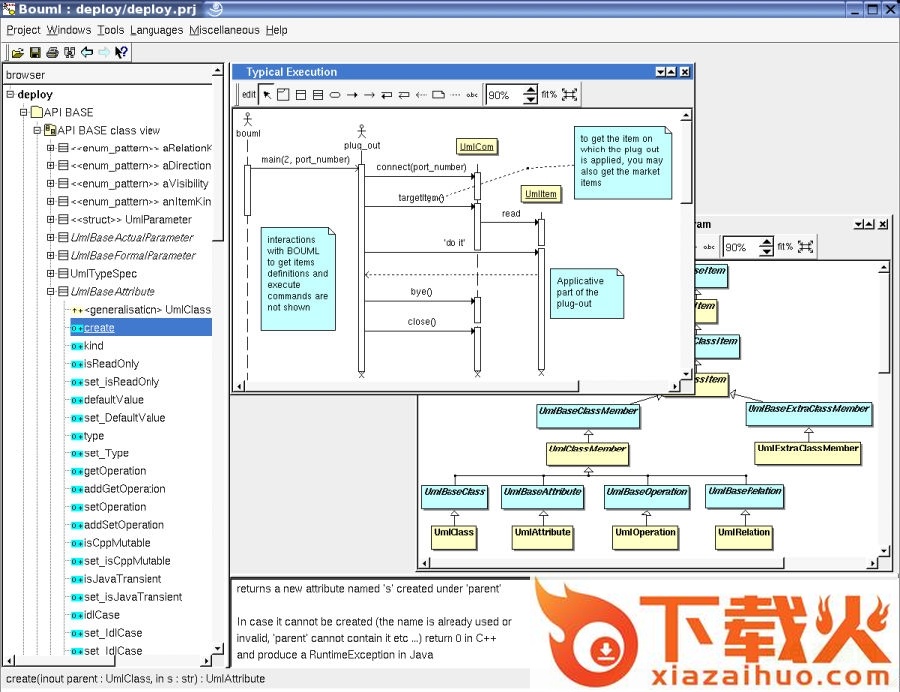
Task: Click fit% in the class diagram window
Action: coord(785,247)
